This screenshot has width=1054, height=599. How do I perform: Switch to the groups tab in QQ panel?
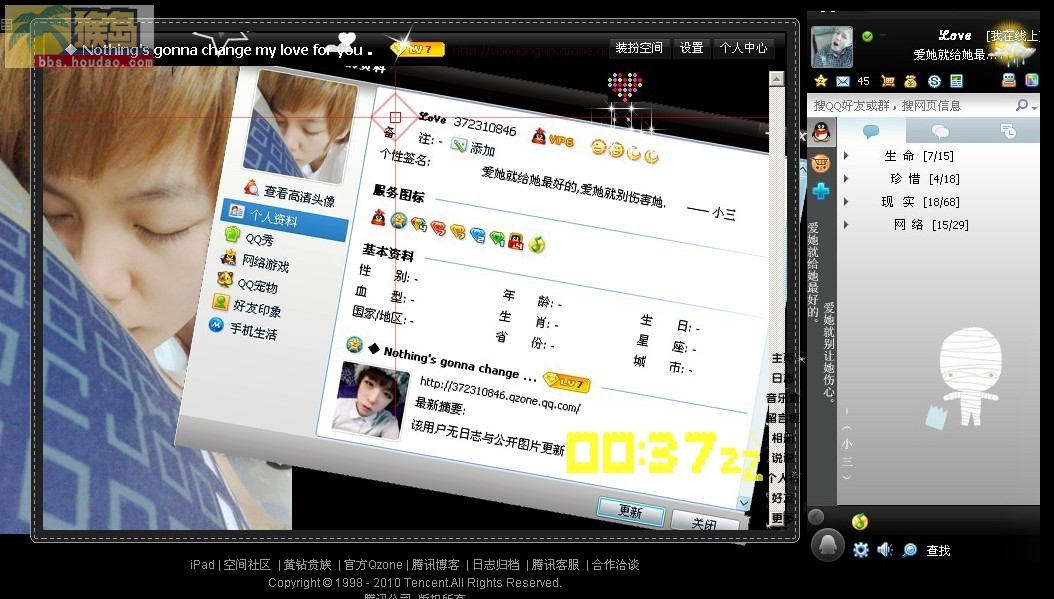click(940, 131)
